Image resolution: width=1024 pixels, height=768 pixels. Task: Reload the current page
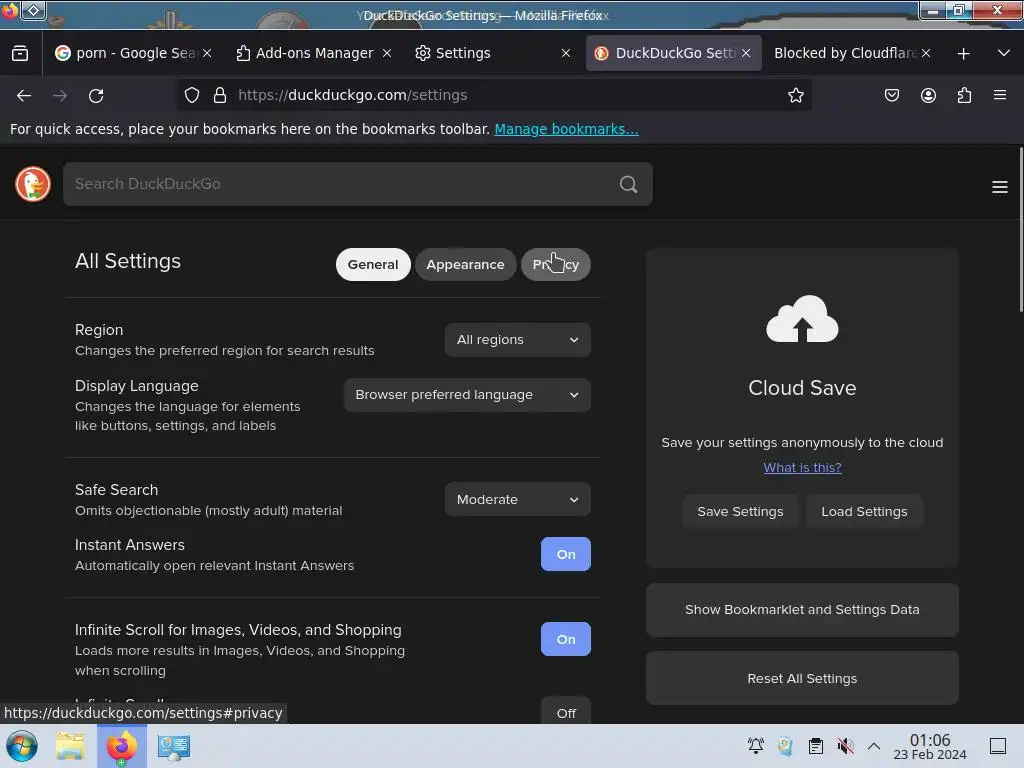pyautogui.click(x=96, y=95)
